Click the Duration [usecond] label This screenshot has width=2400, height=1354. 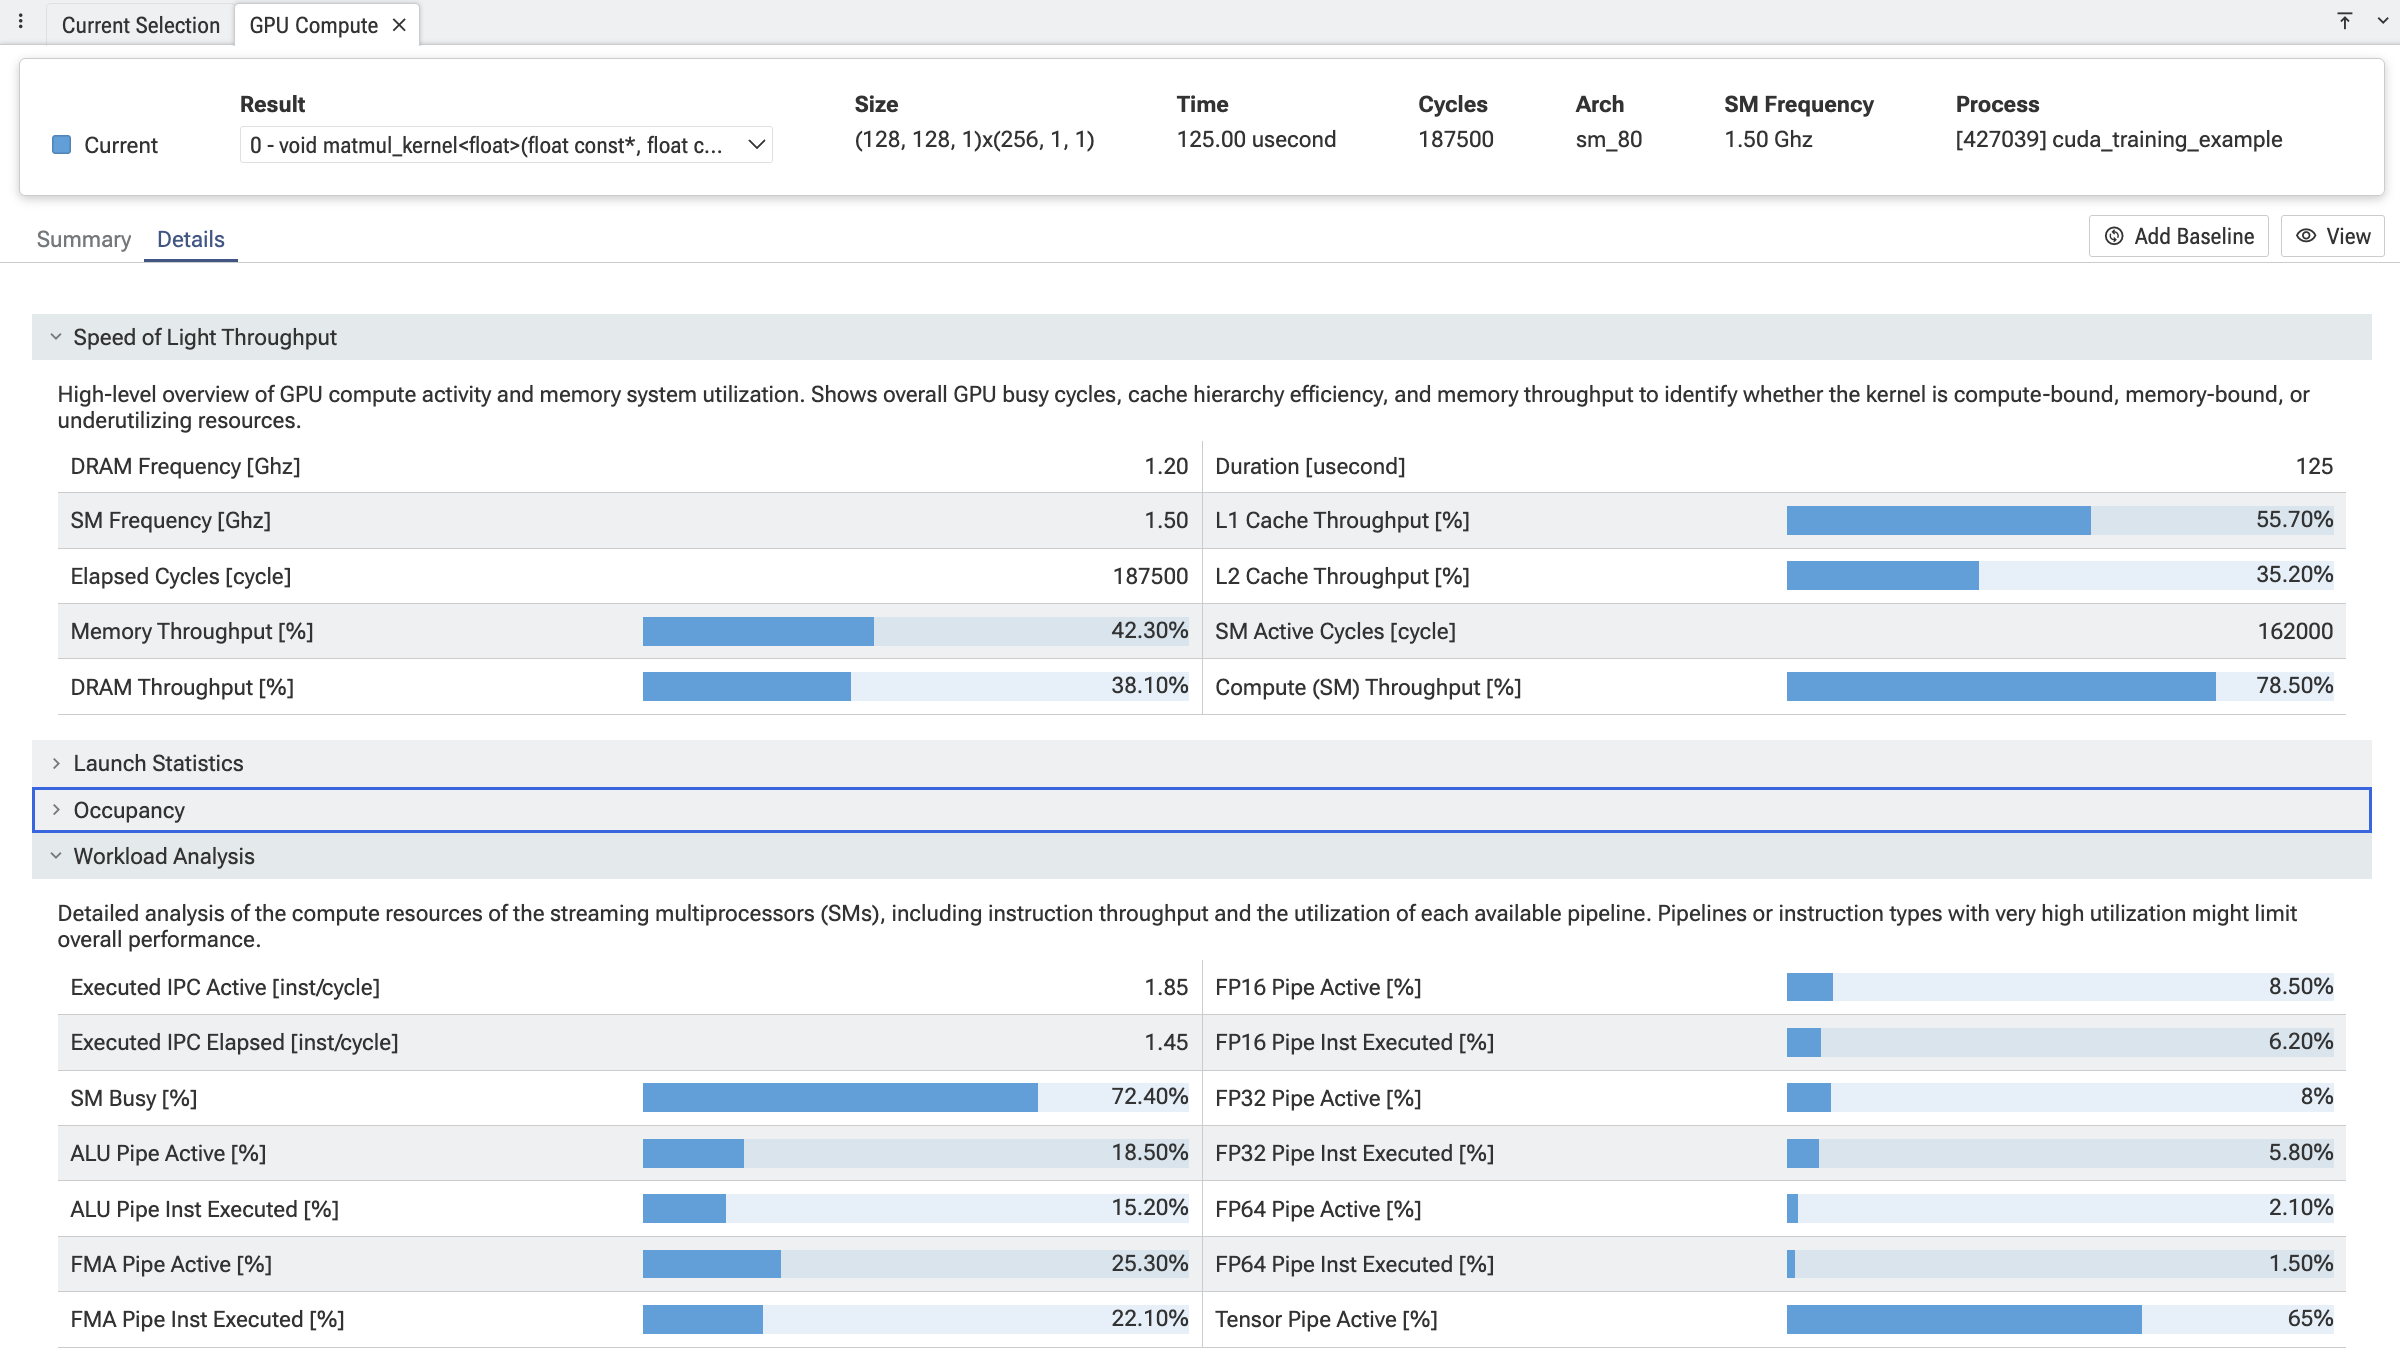pyautogui.click(x=1310, y=466)
